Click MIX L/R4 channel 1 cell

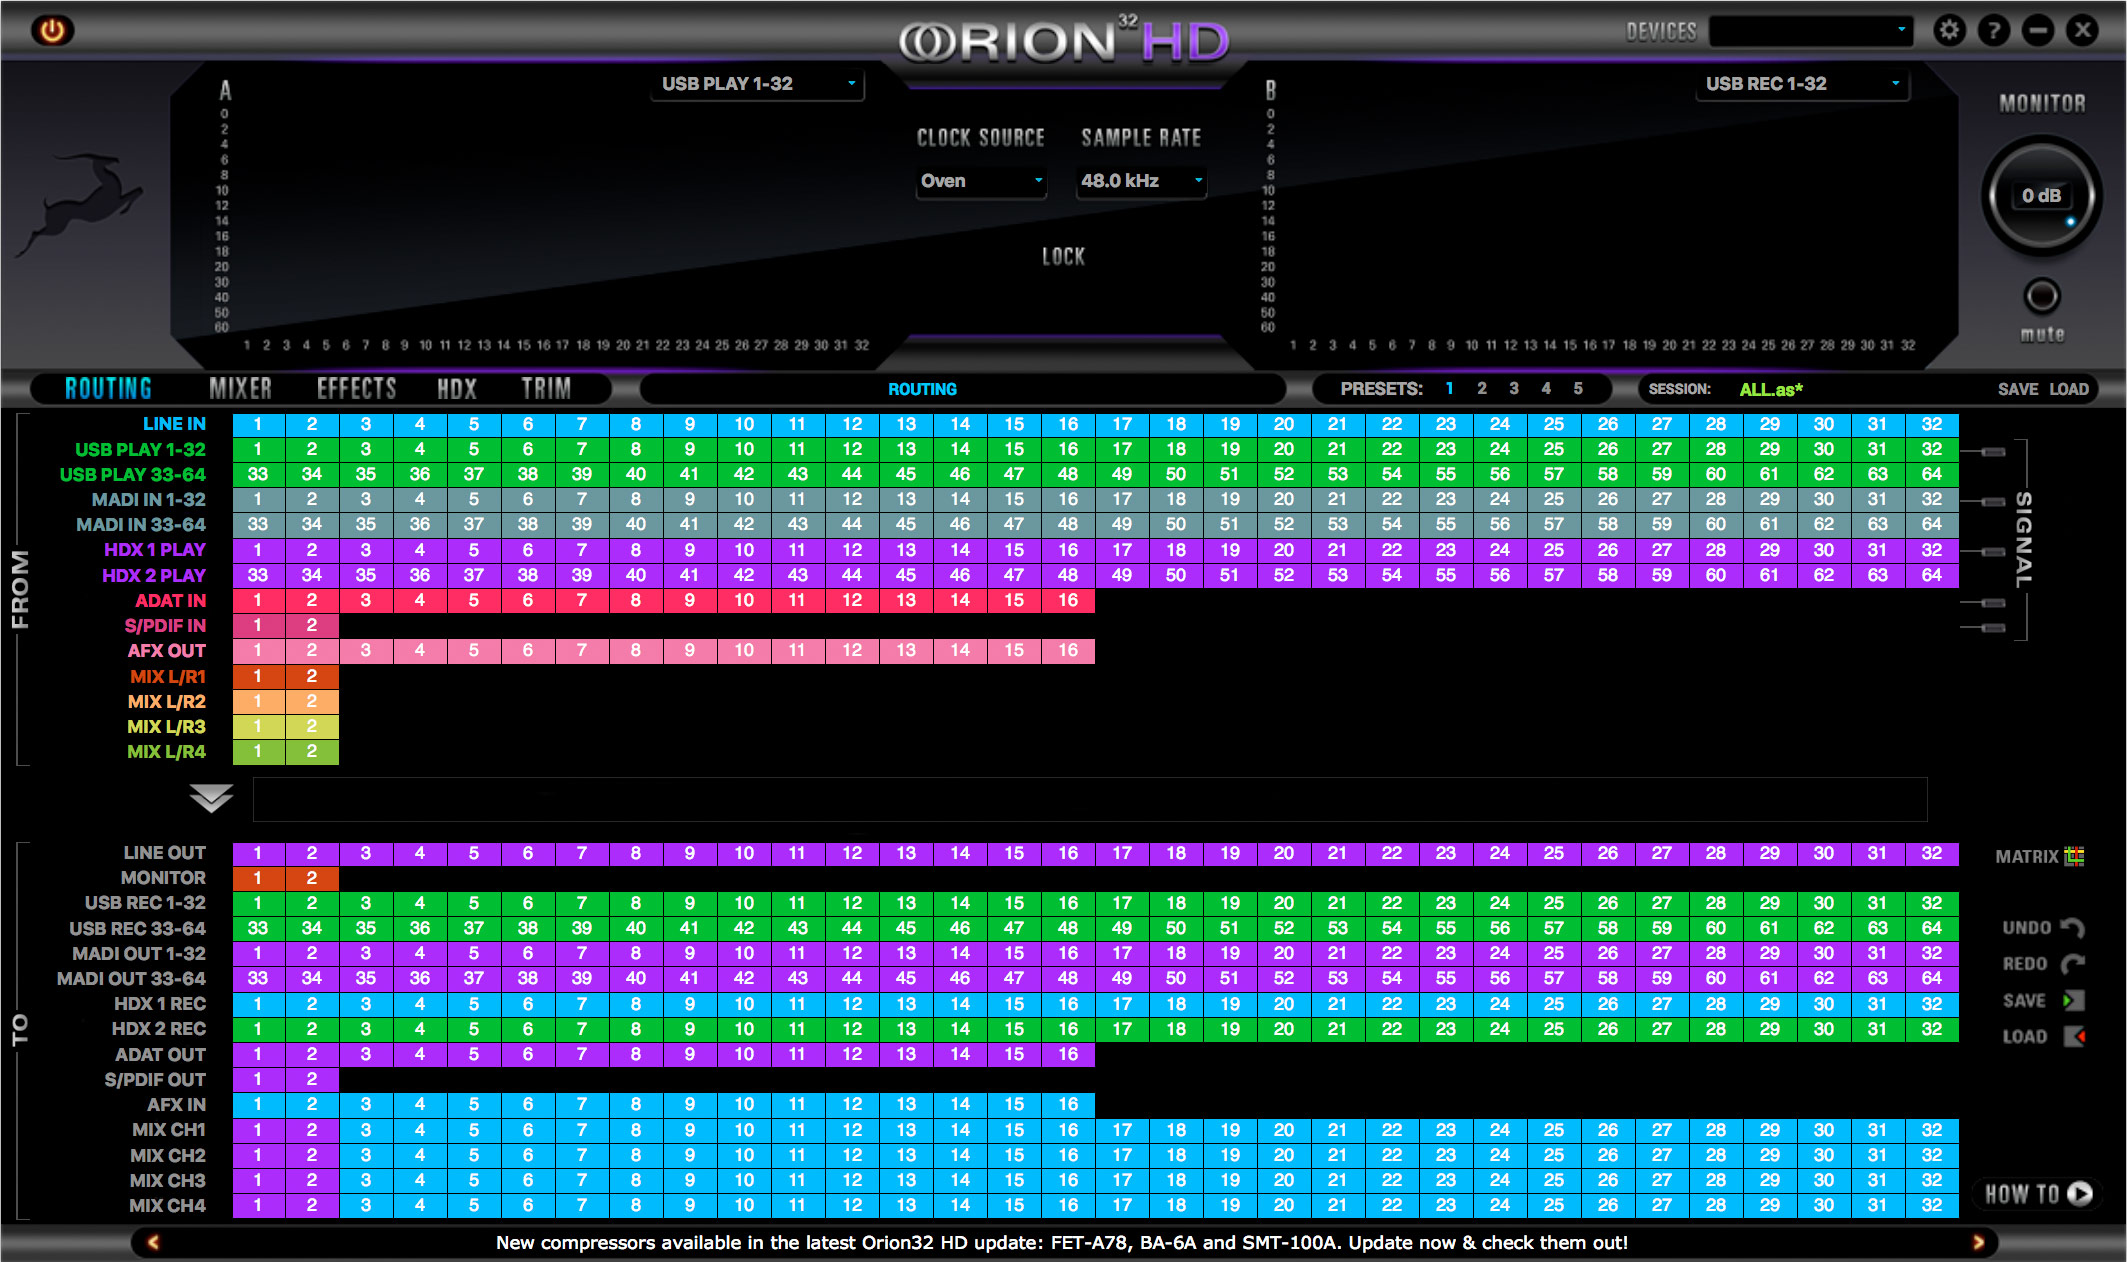pos(258,751)
